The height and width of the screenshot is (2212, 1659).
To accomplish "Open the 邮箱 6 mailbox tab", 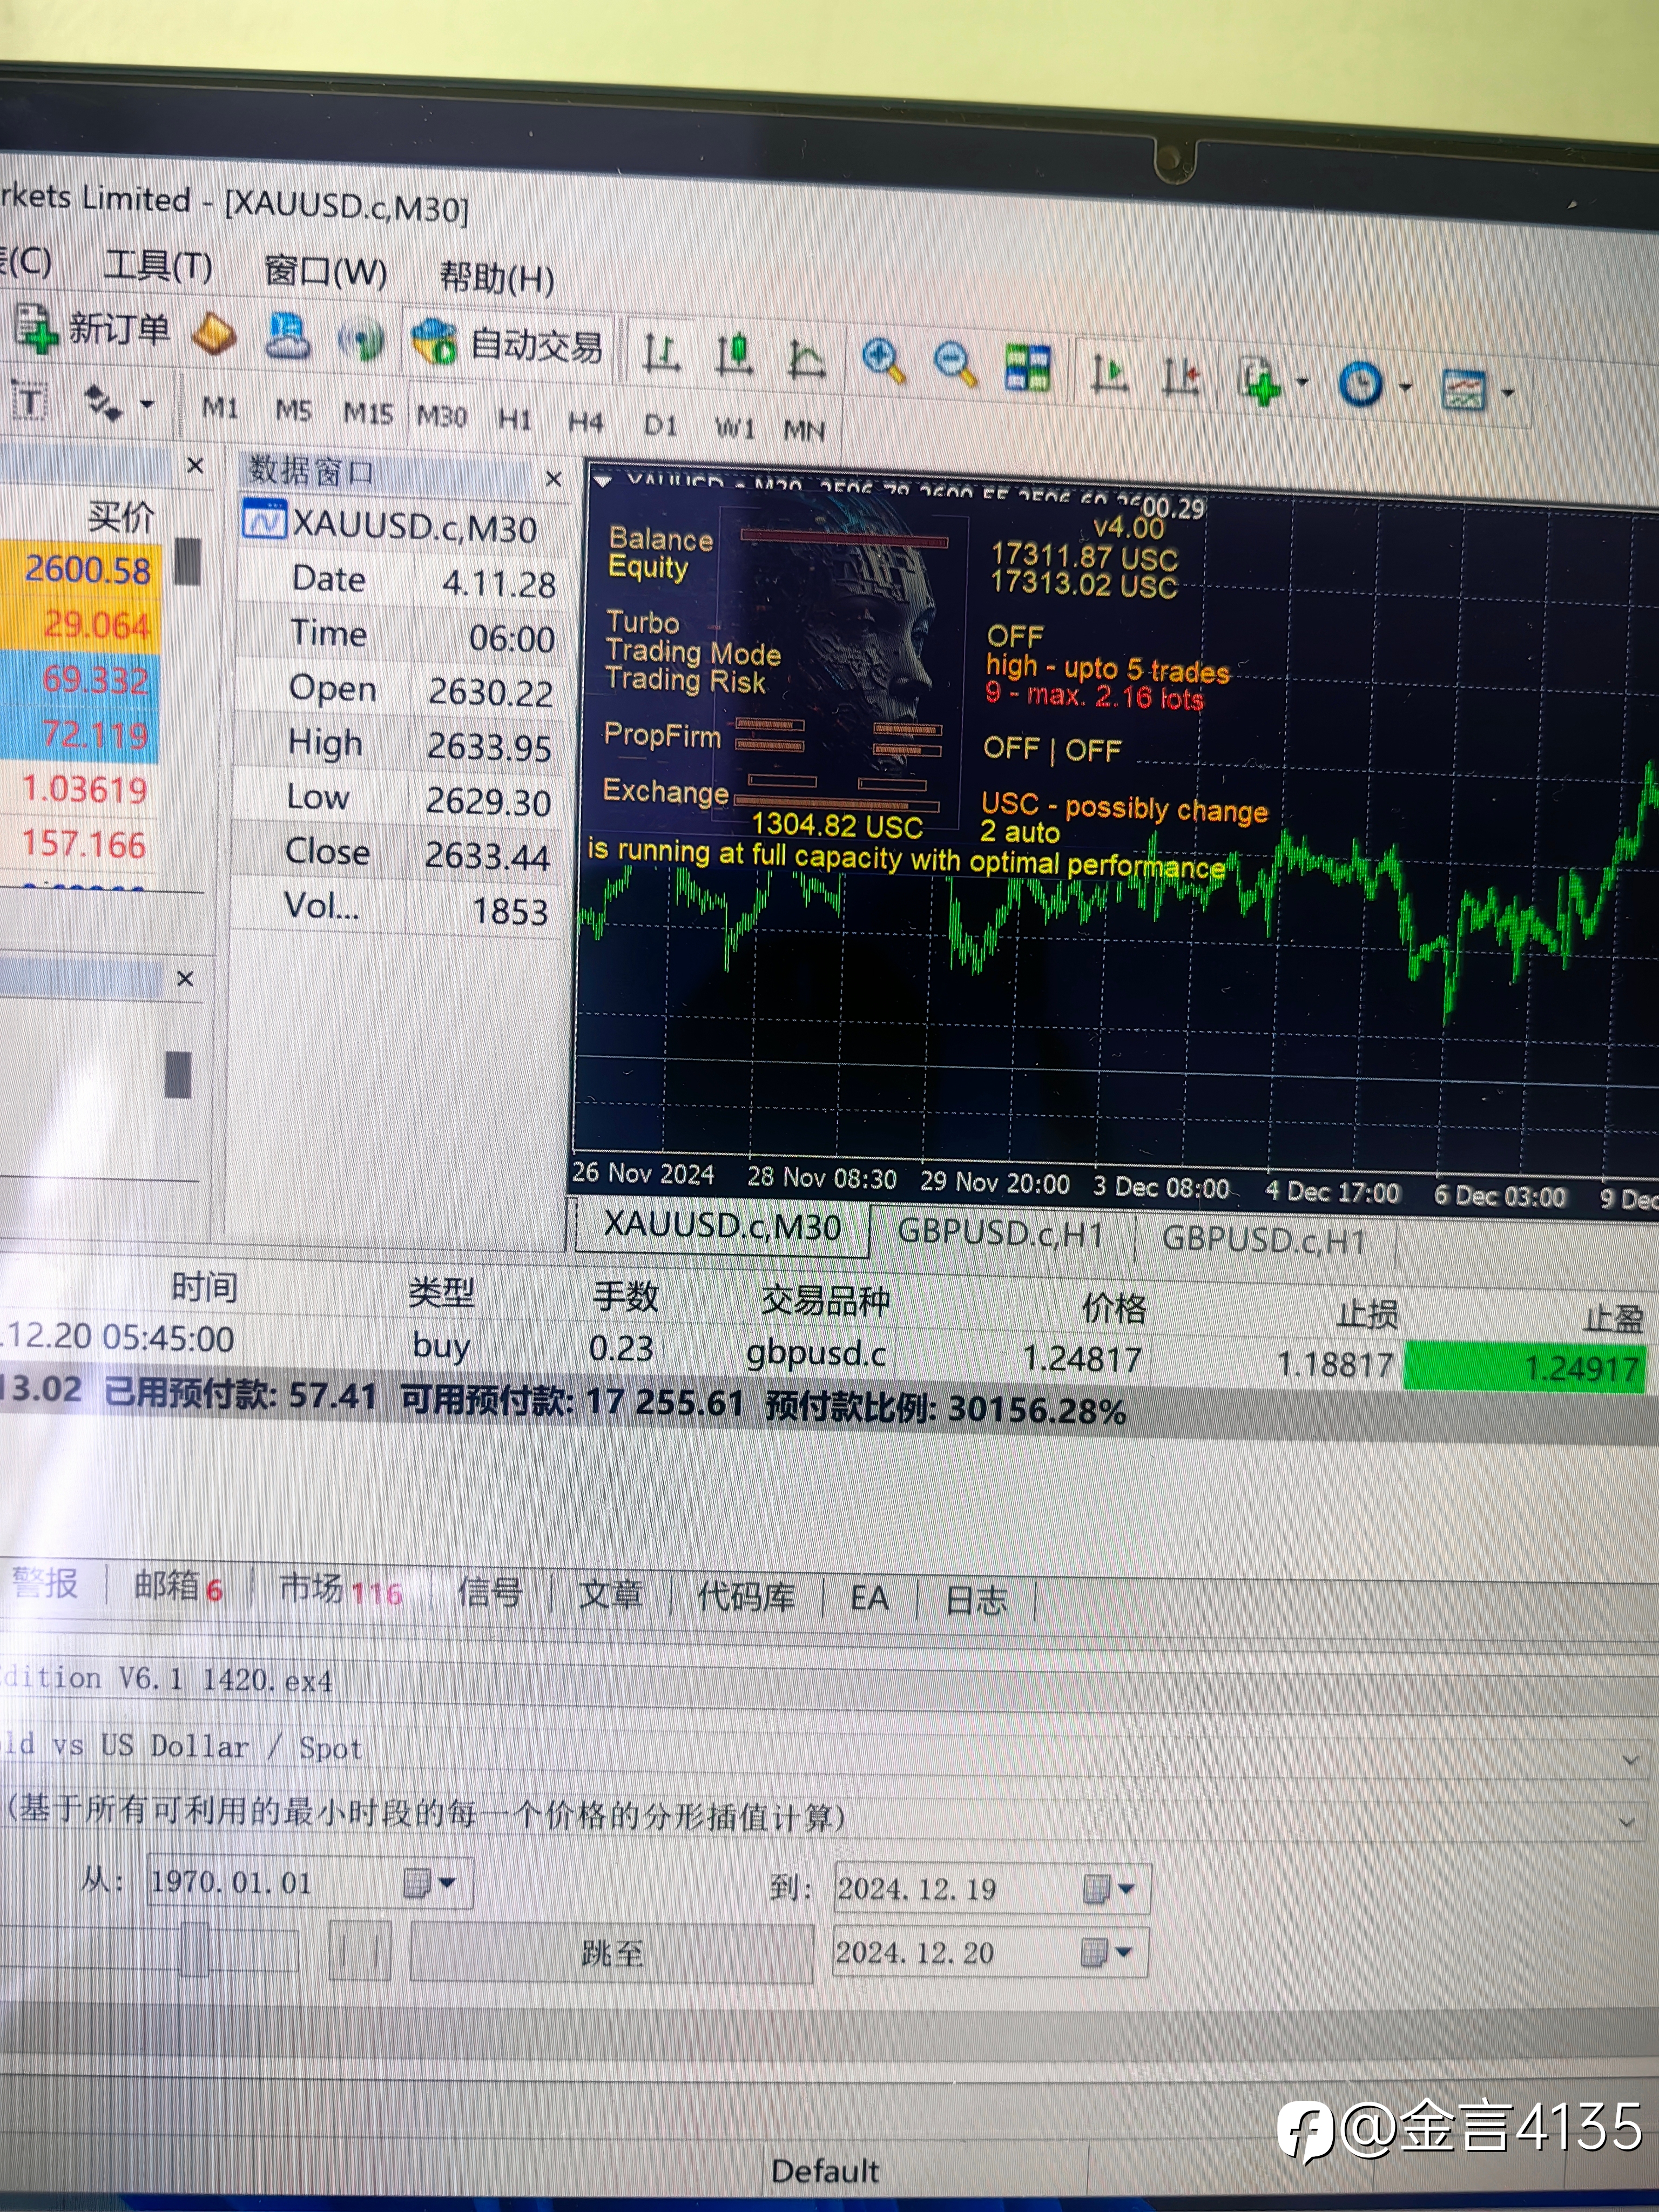I will click(178, 1586).
